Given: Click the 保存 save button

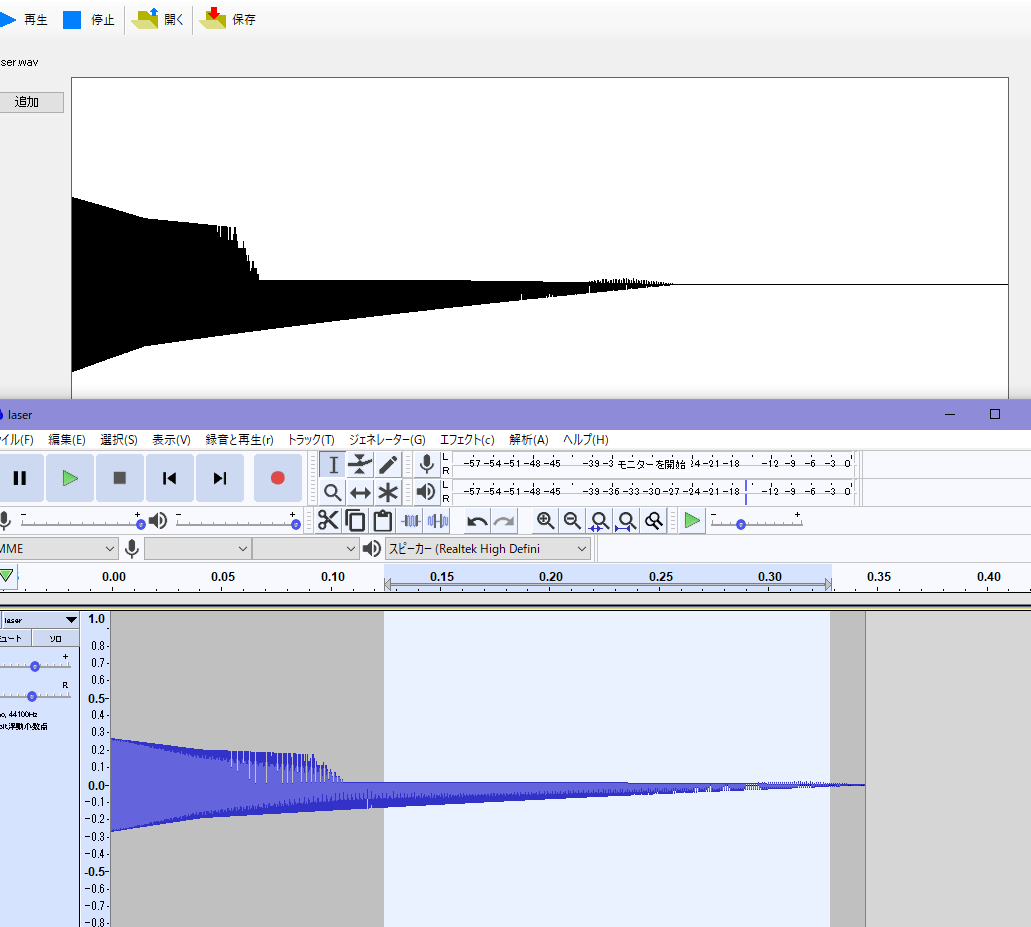Looking at the screenshot, I should click(228, 19).
